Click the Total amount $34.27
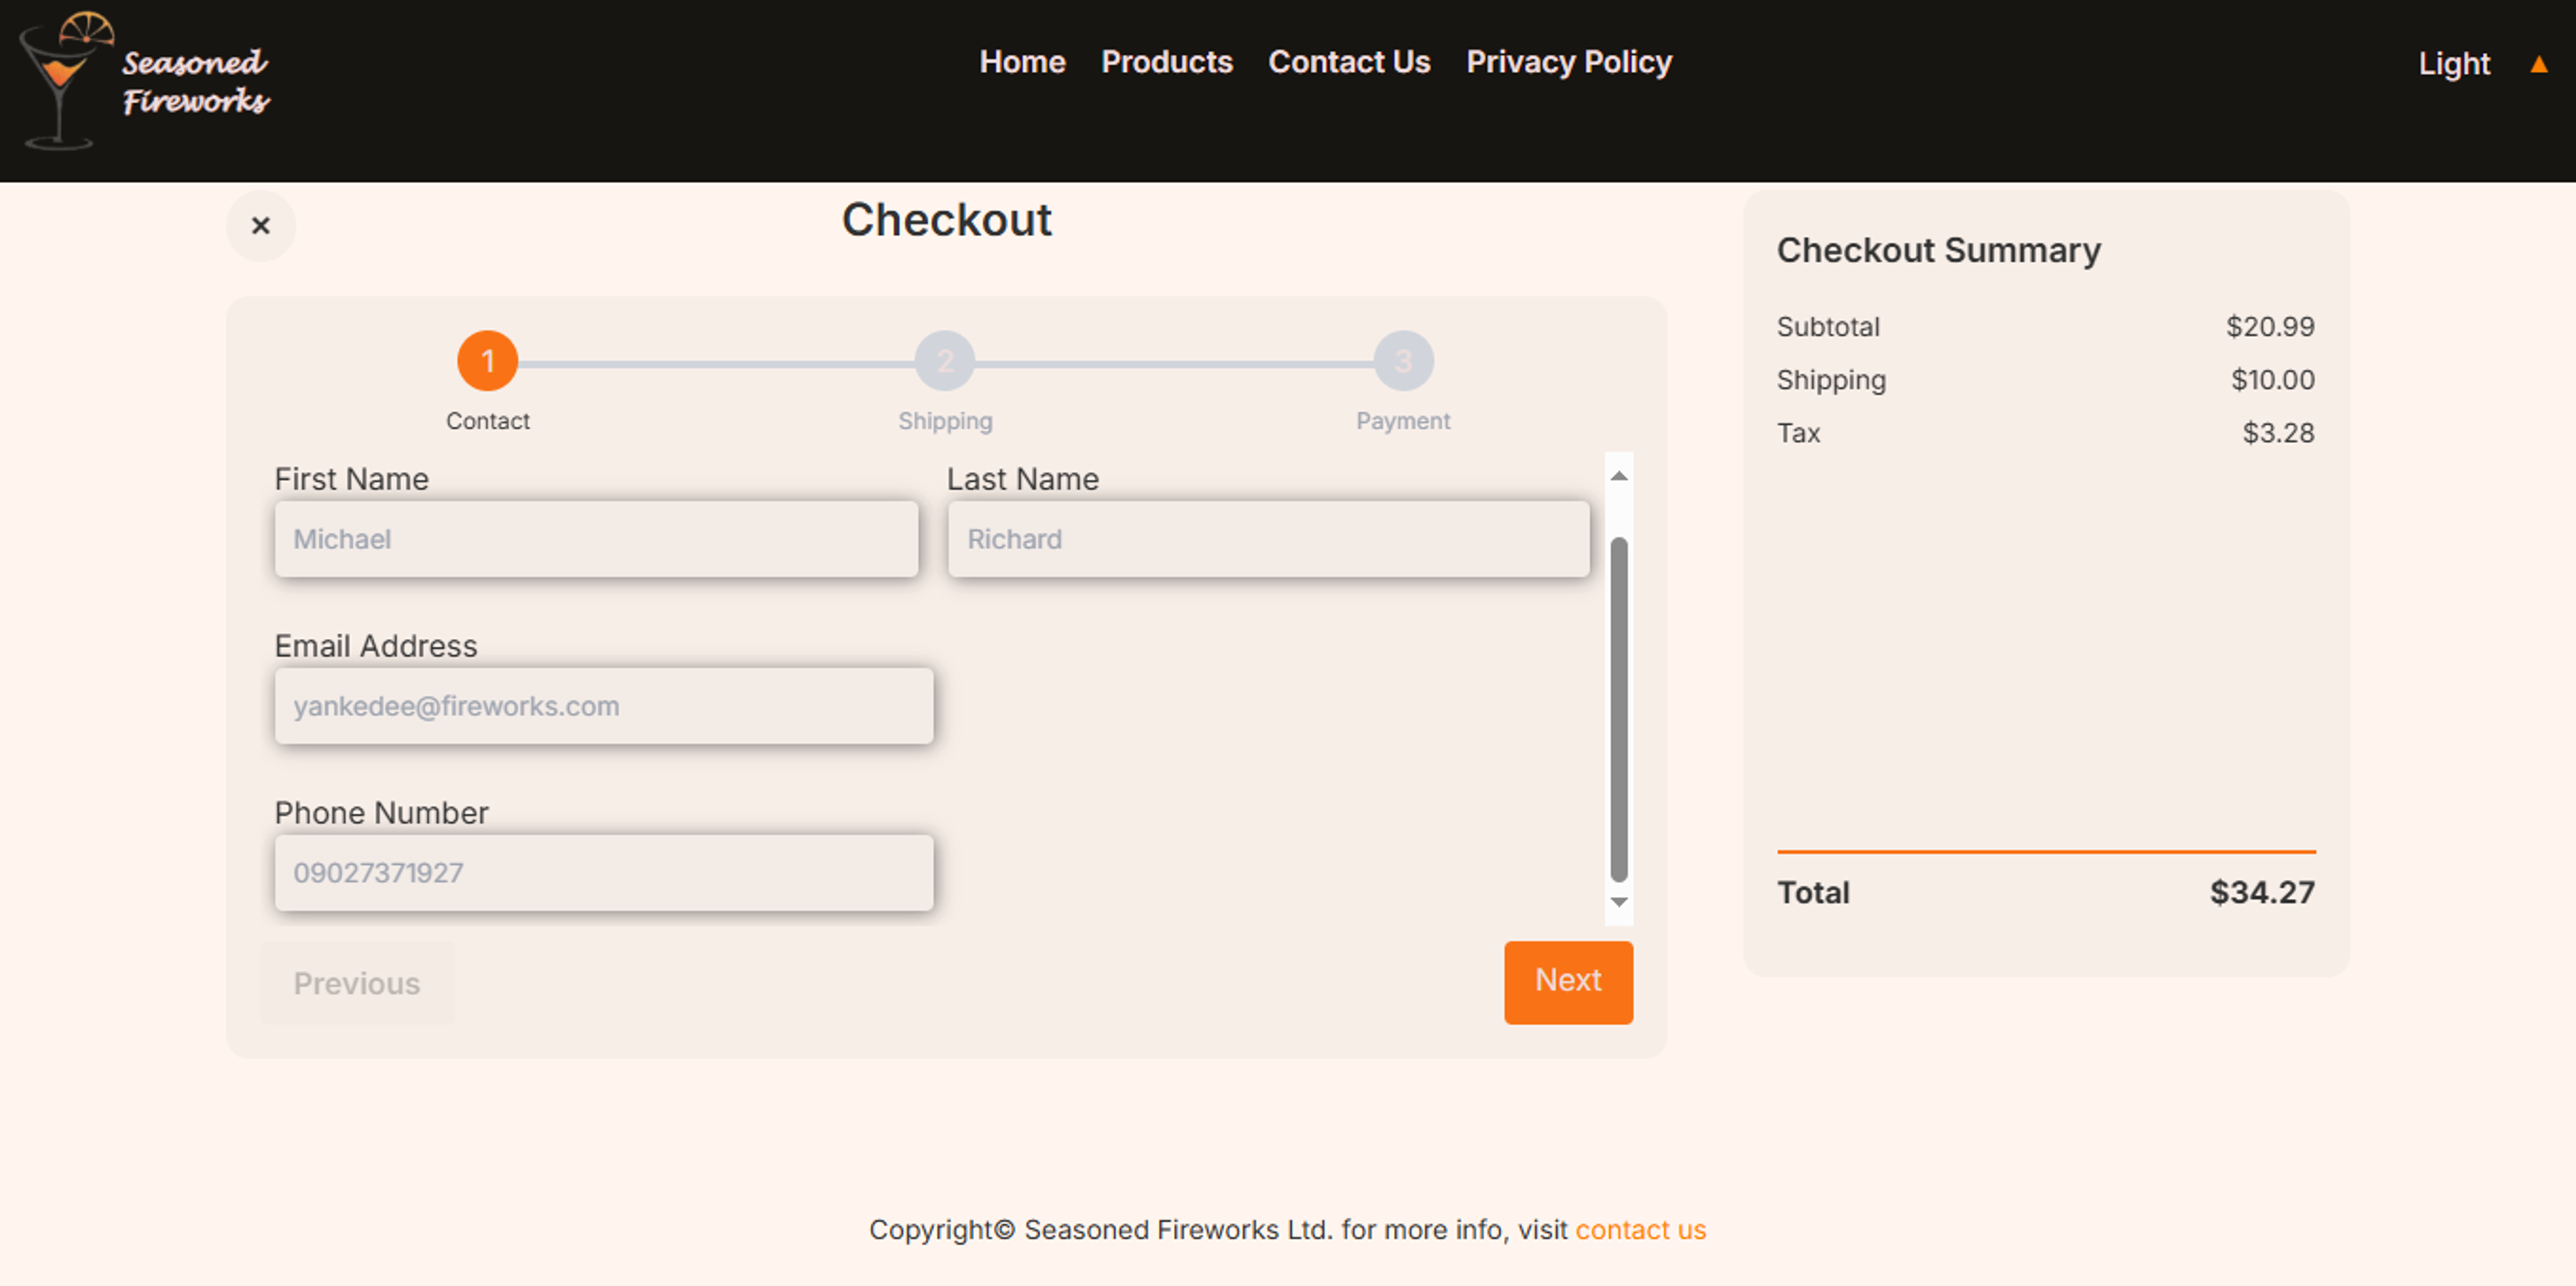The height and width of the screenshot is (1286, 2576). [2261, 892]
